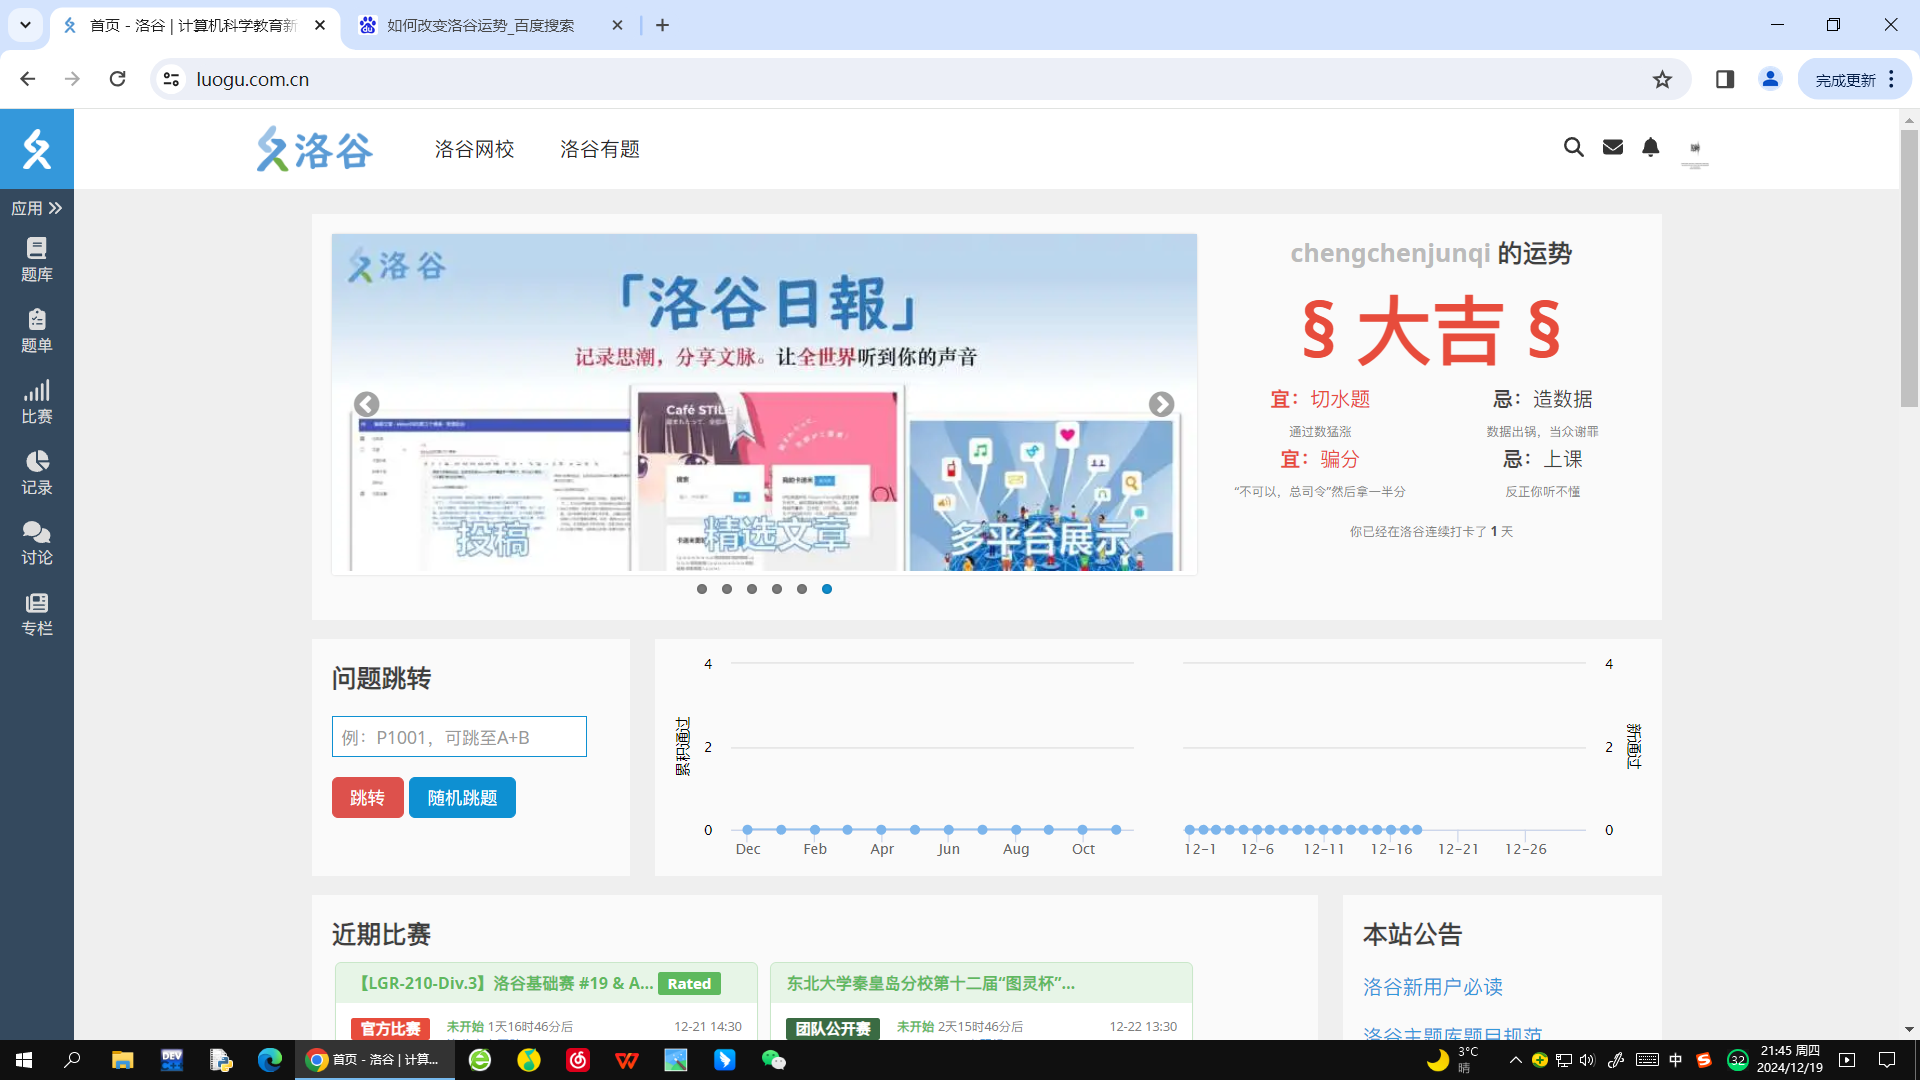Image resolution: width=1920 pixels, height=1080 pixels.
Task: Go back in the browser
Action: (x=27, y=79)
